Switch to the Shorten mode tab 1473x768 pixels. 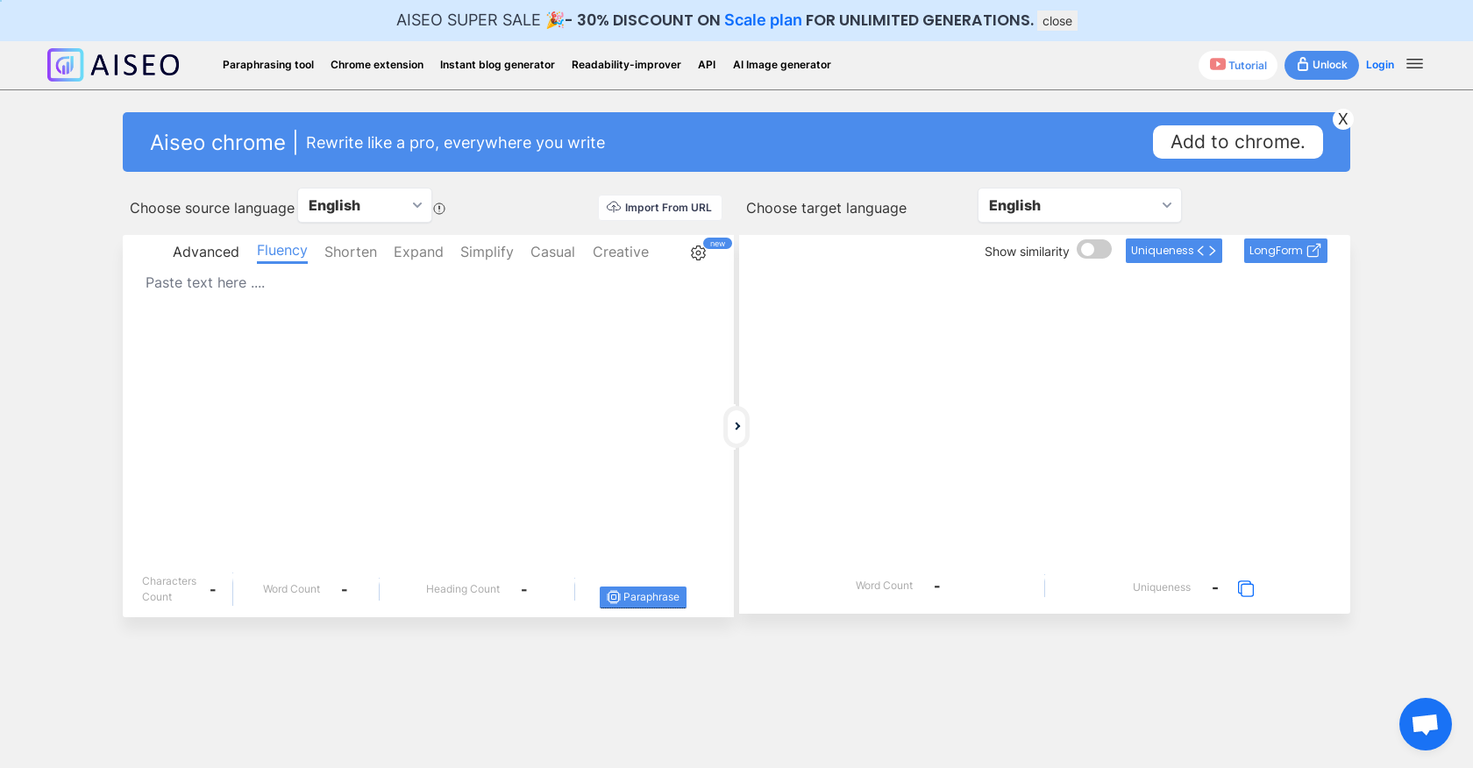point(350,252)
